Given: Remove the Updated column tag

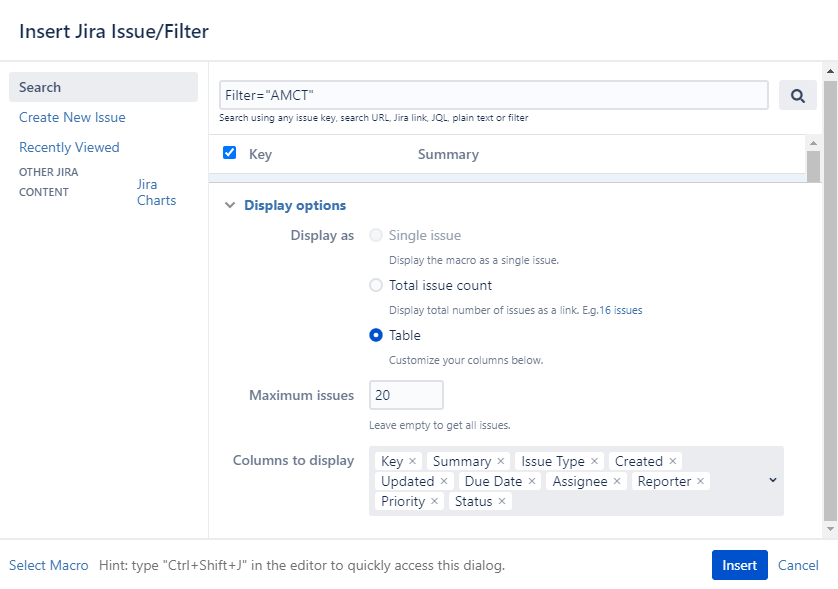Looking at the screenshot, I should pos(444,482).
